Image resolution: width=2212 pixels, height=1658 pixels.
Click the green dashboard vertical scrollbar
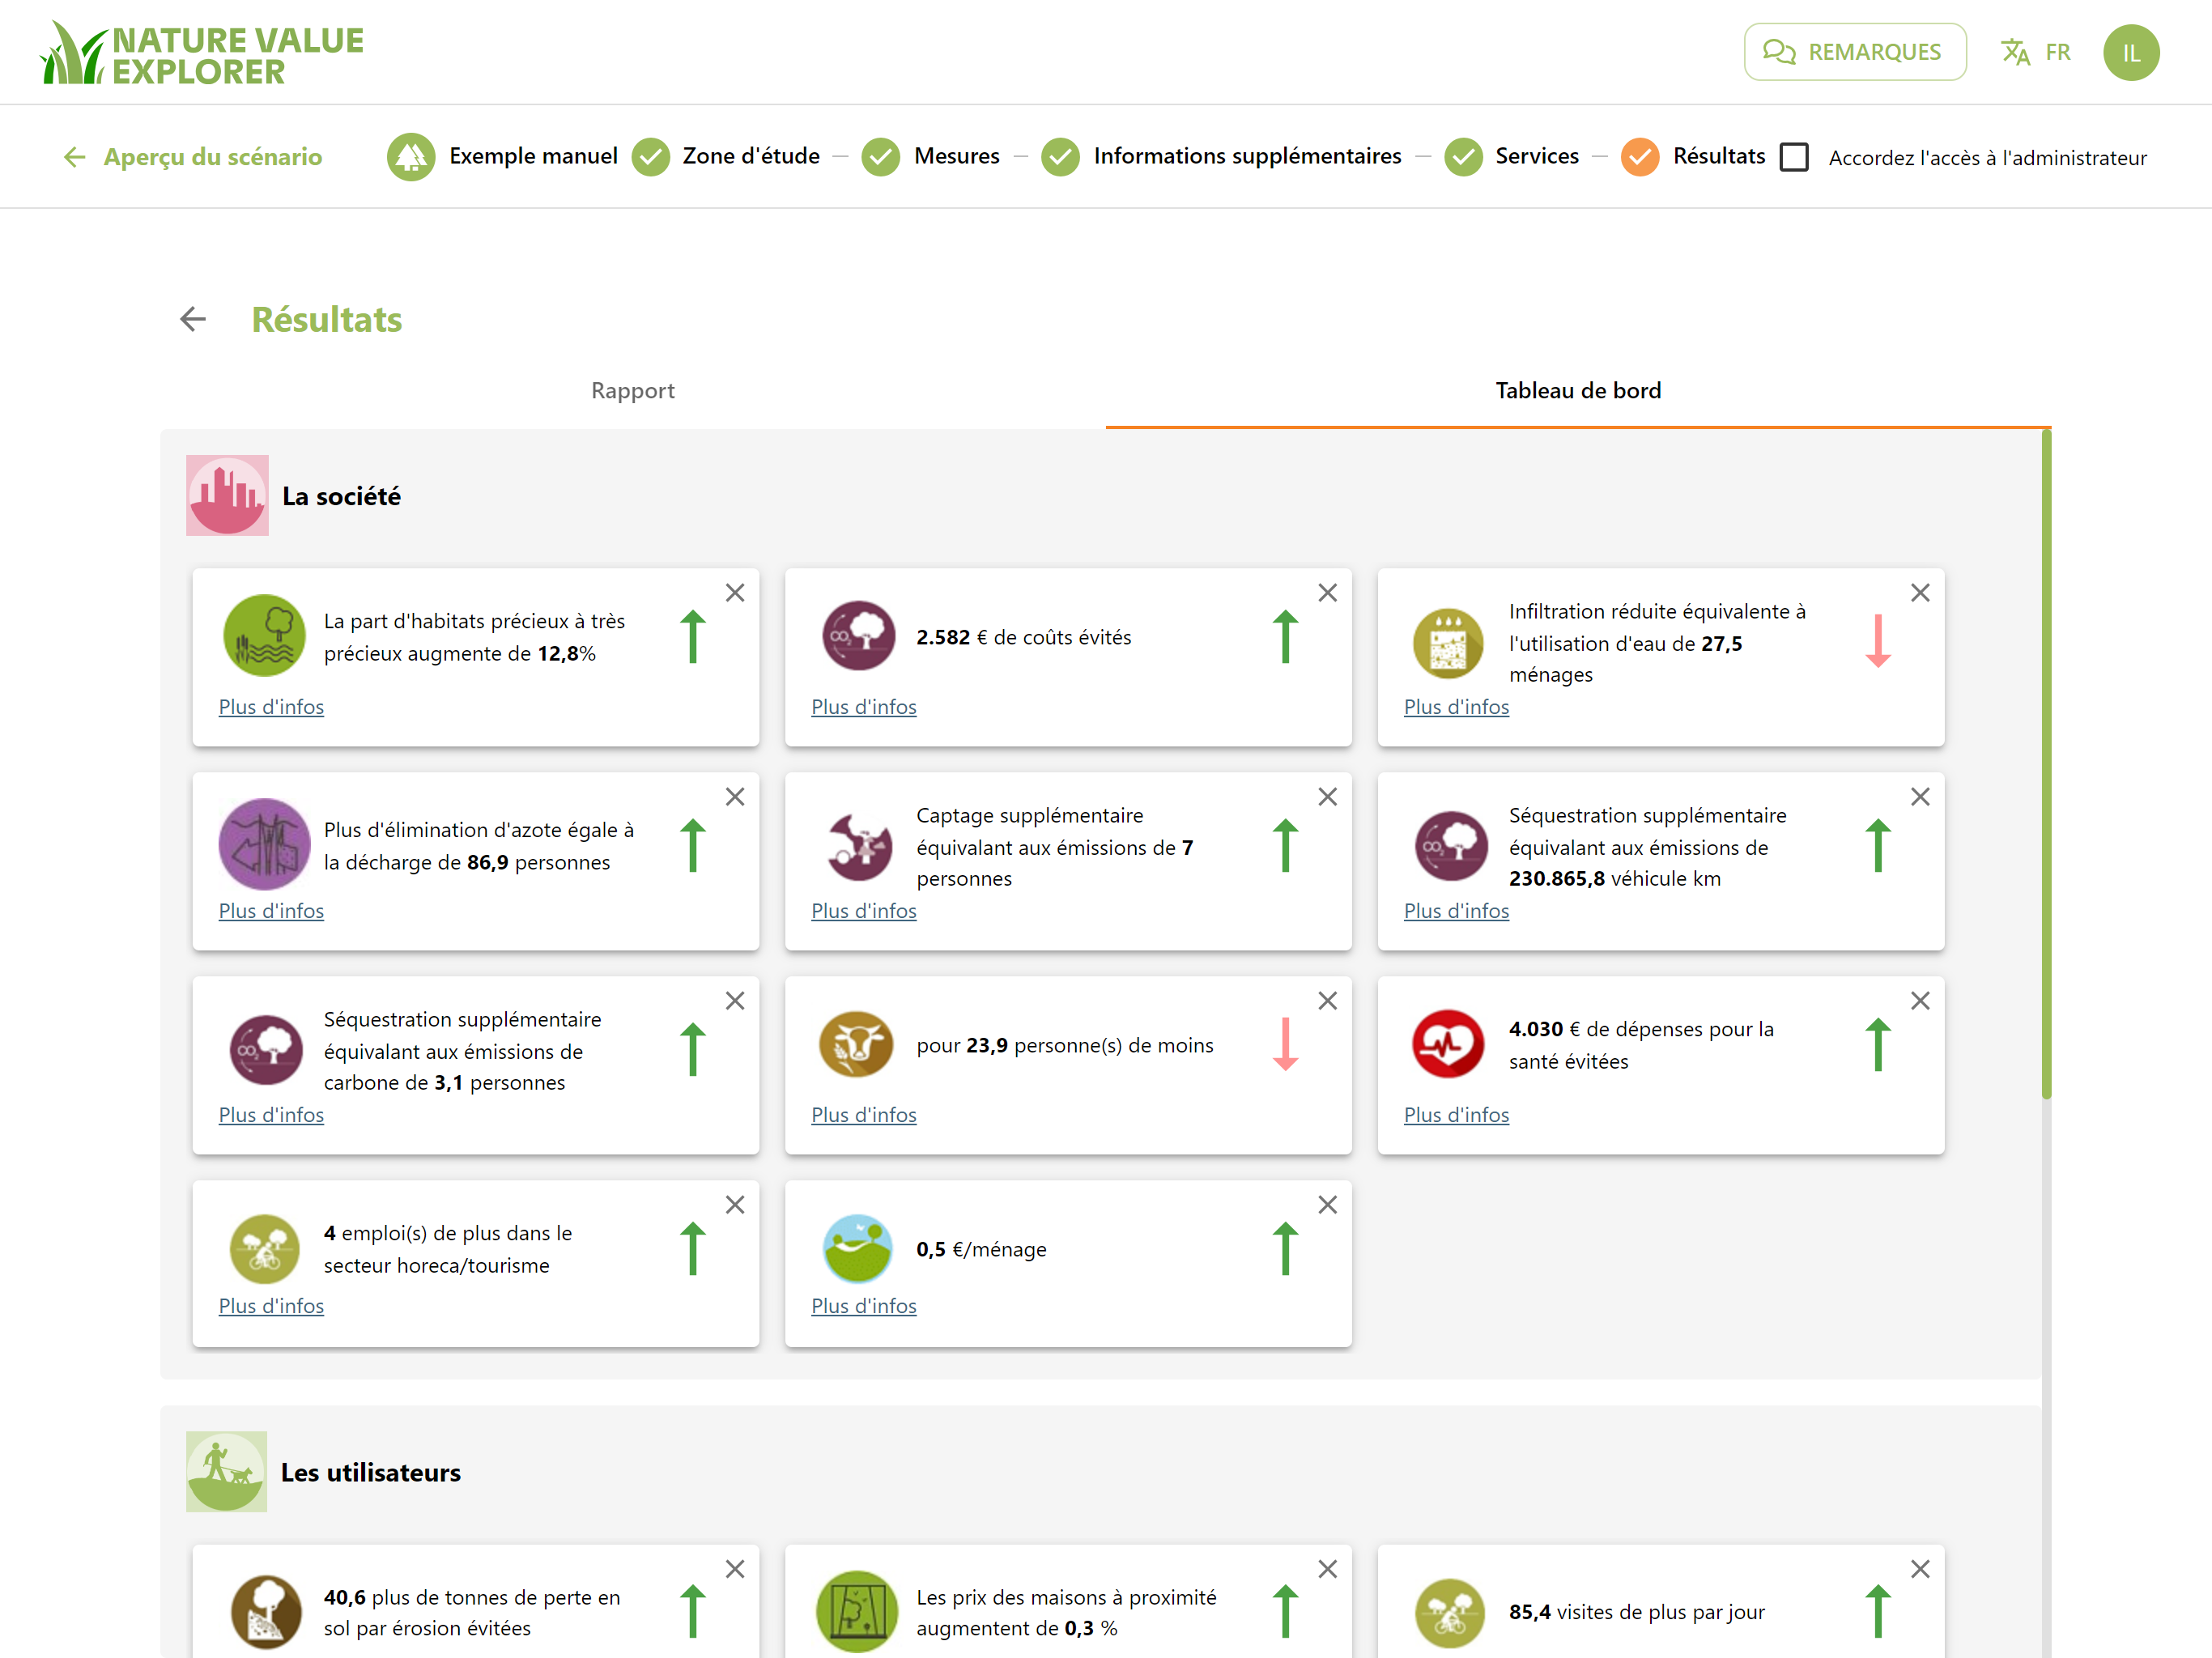pos(2046,764)
